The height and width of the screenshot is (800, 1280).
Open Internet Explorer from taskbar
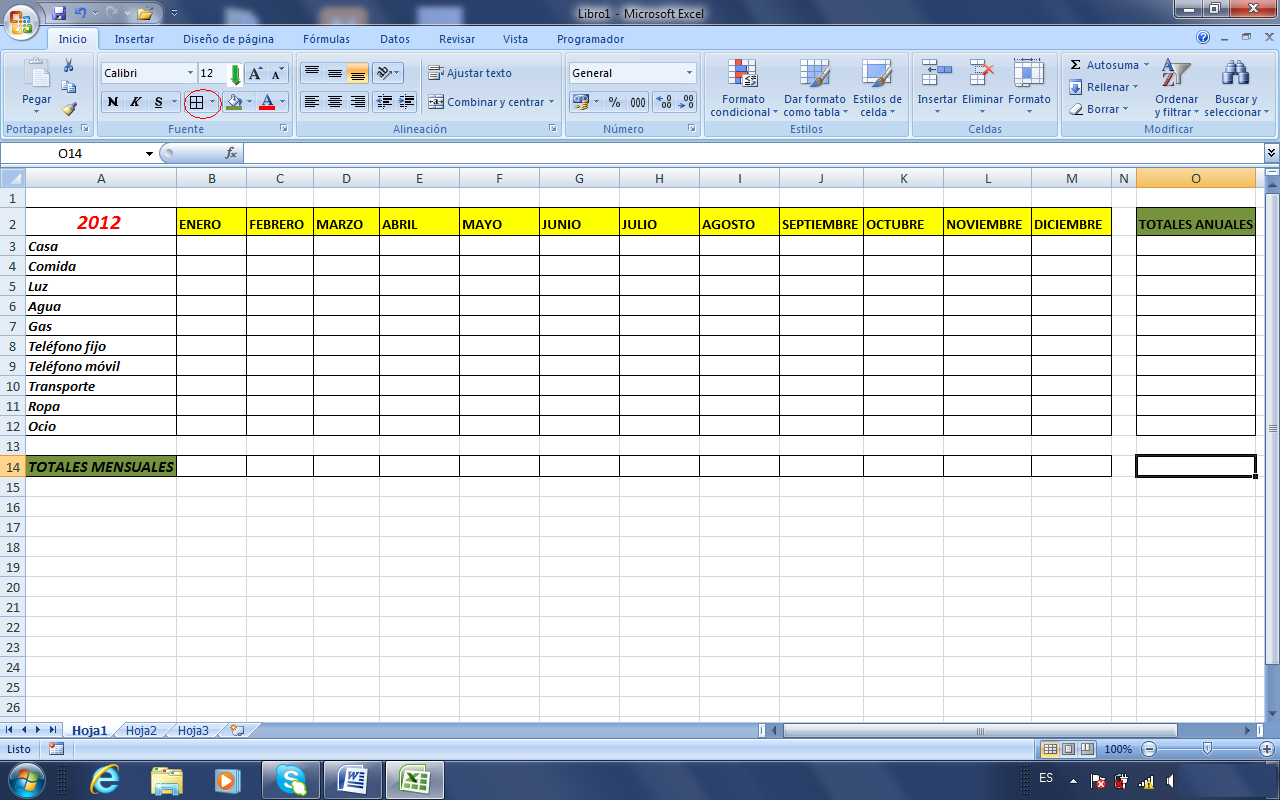pos(106,778)
